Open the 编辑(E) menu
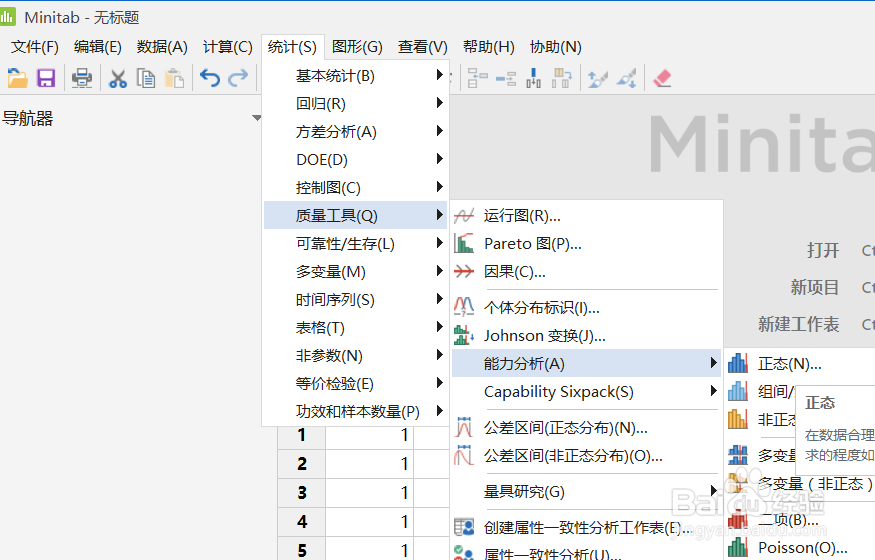 coord(98,47)
